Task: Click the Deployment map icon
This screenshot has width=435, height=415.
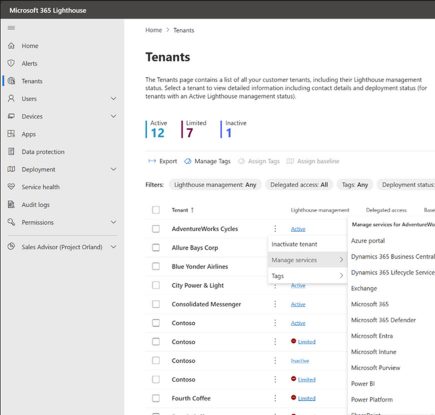Action: pyautogui.click(x=11, y=169)
